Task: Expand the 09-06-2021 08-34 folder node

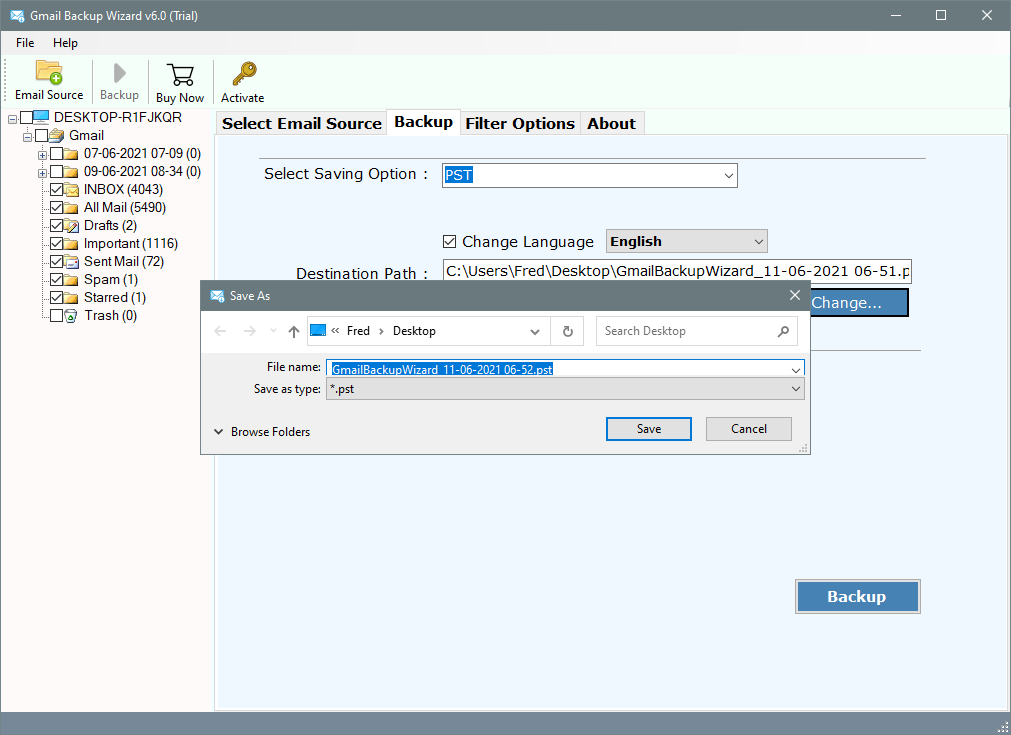Action: (x=42, y=173)
